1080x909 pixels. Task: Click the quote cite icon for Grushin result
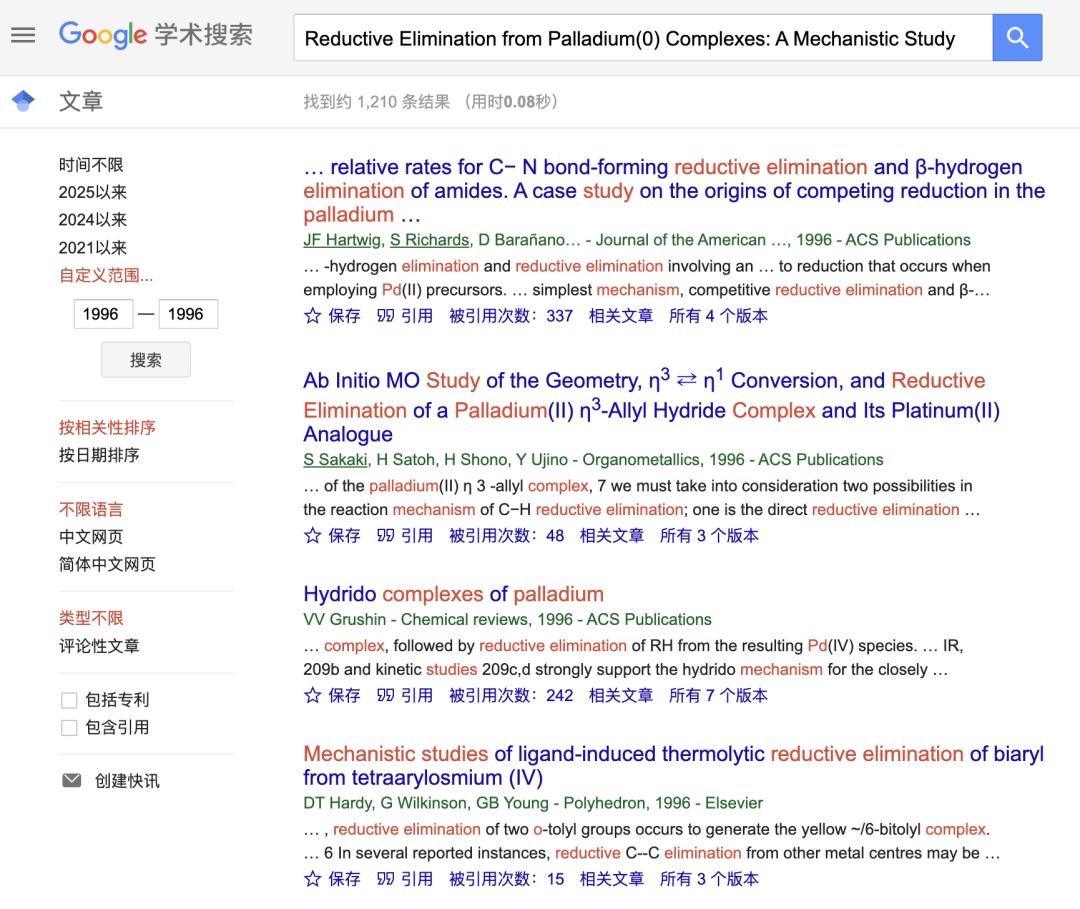(386, 696)
